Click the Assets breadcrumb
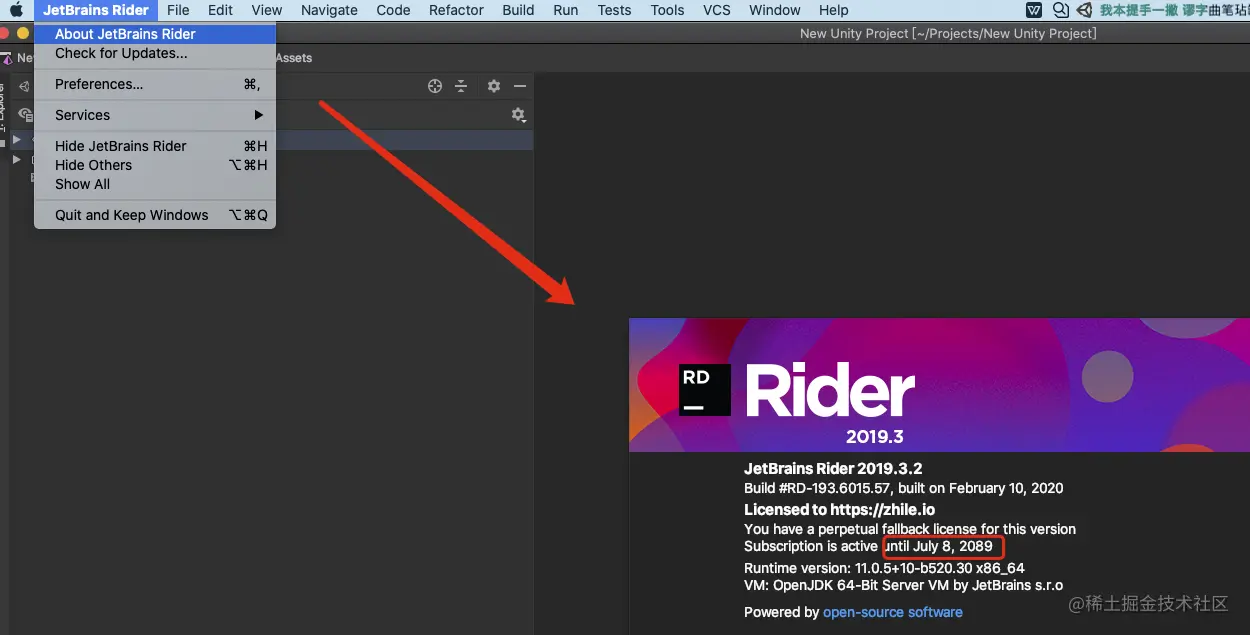1250x635 pixels. pyautogui.click(x=294, y=58)
